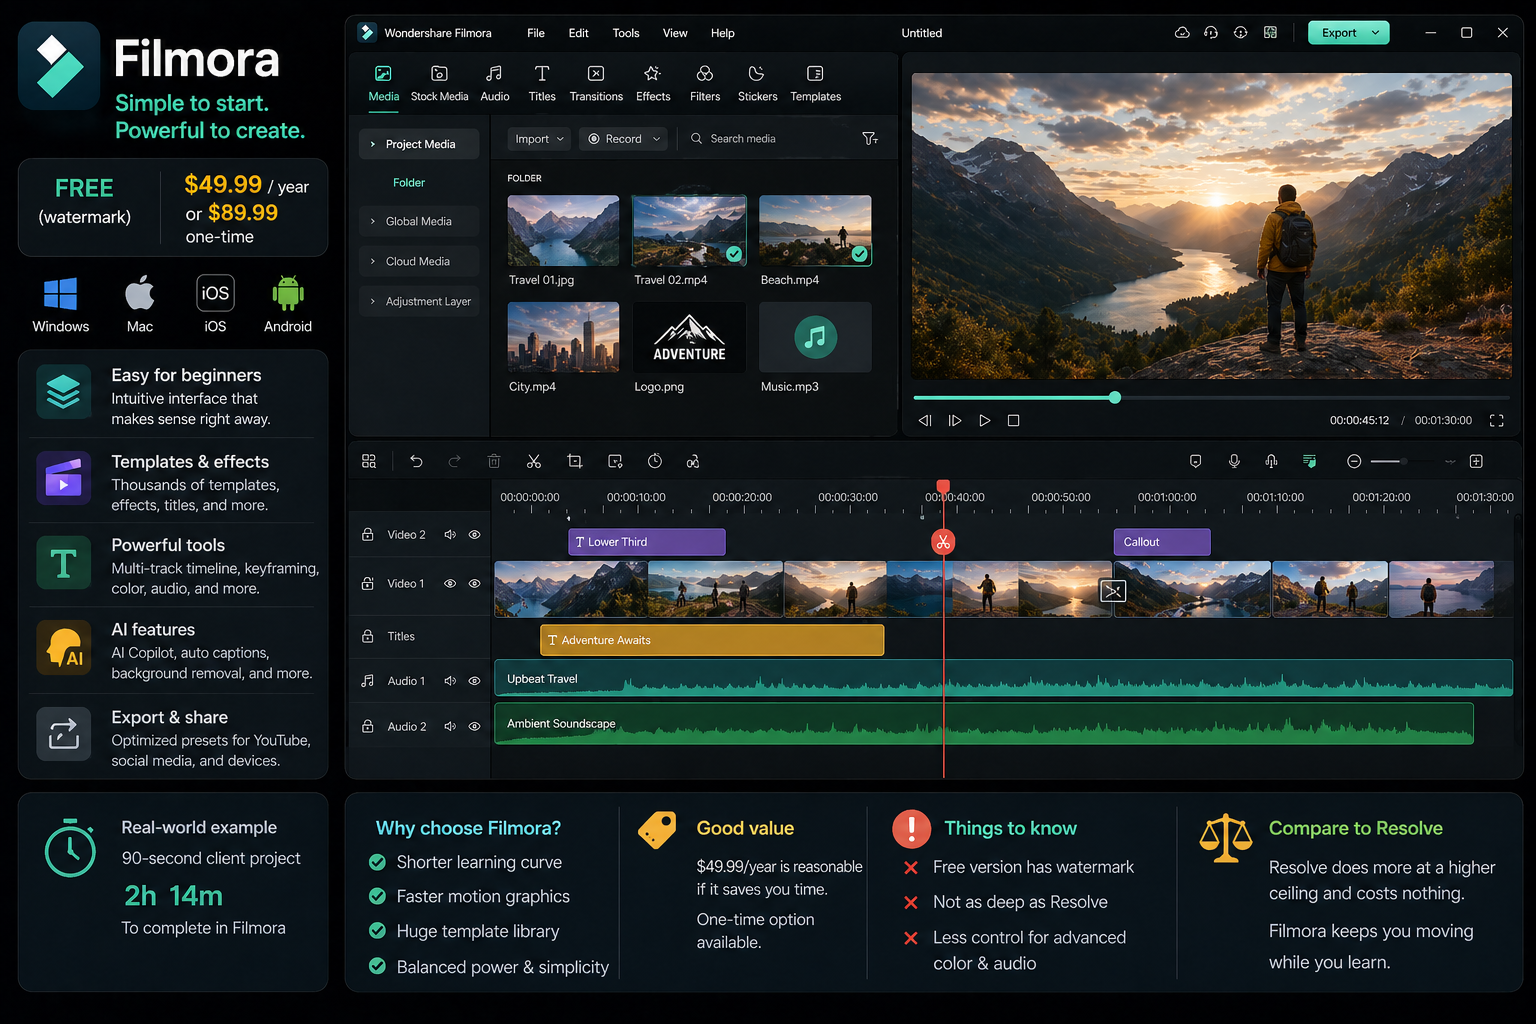Click the filter funnel icon beside search
Viewport: 1536px width, 1024px height.
(870, 139)
